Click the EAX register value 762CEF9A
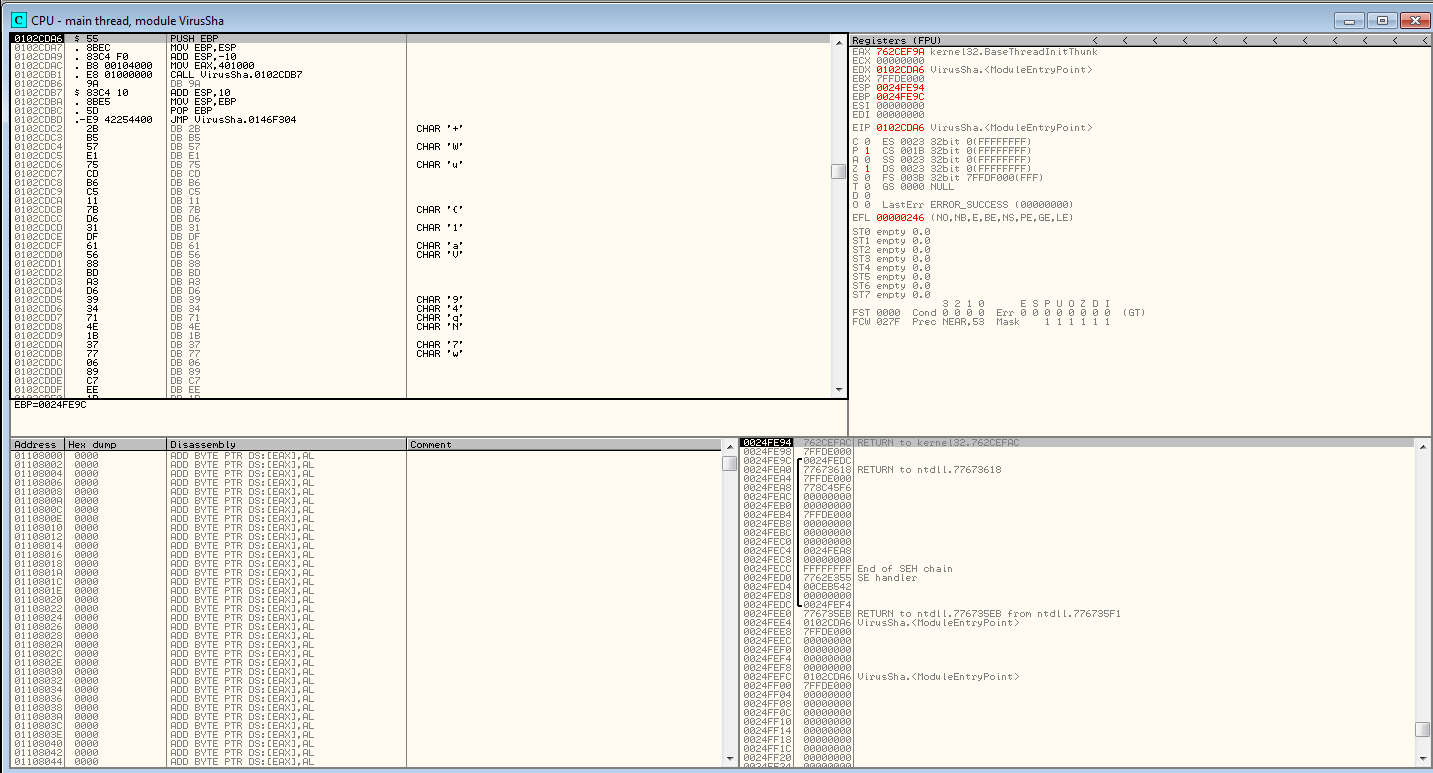 (x=900, y=52)
